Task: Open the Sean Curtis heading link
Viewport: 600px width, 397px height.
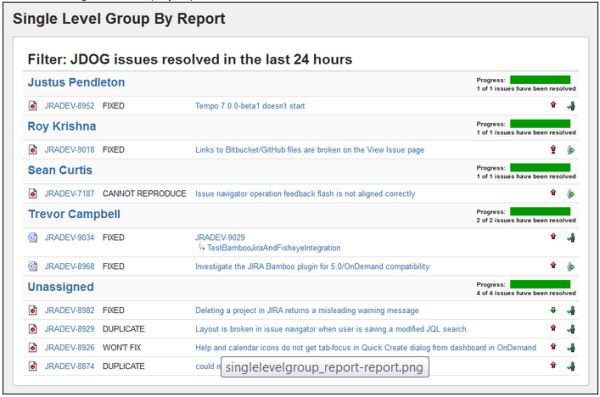Action: tap(60, 170)
